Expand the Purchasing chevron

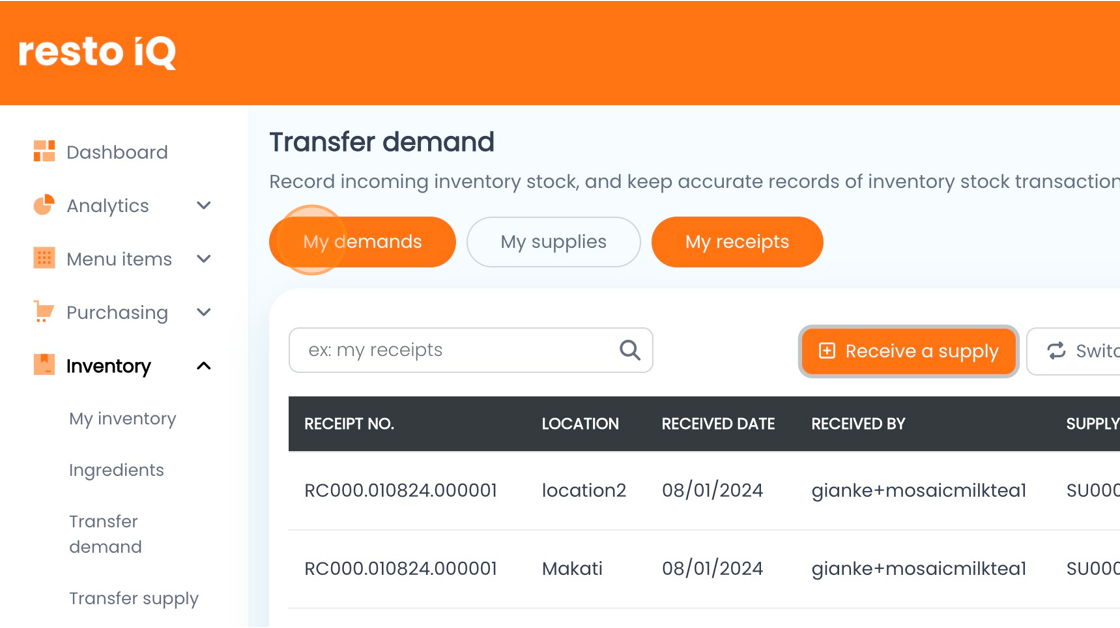click(204, 312)
